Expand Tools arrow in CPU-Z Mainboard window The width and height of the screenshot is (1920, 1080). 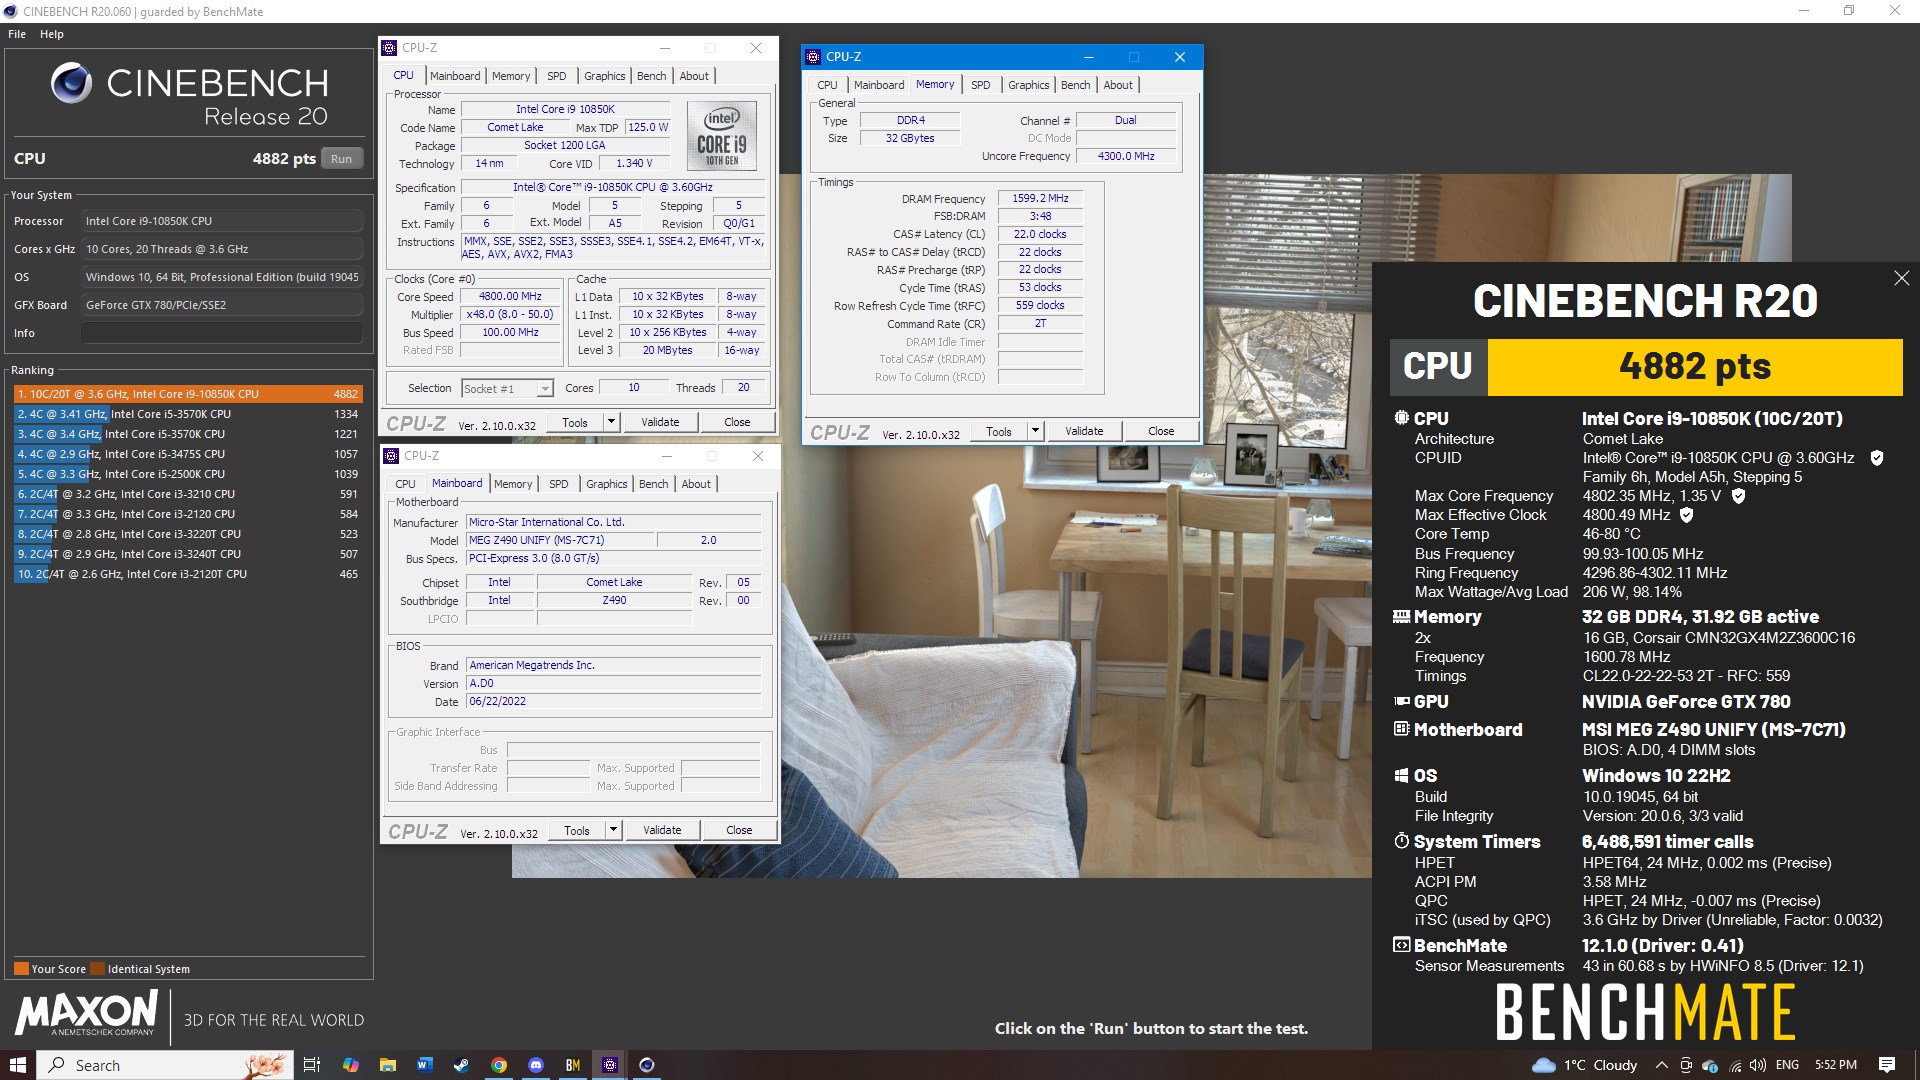click(613, 830)
